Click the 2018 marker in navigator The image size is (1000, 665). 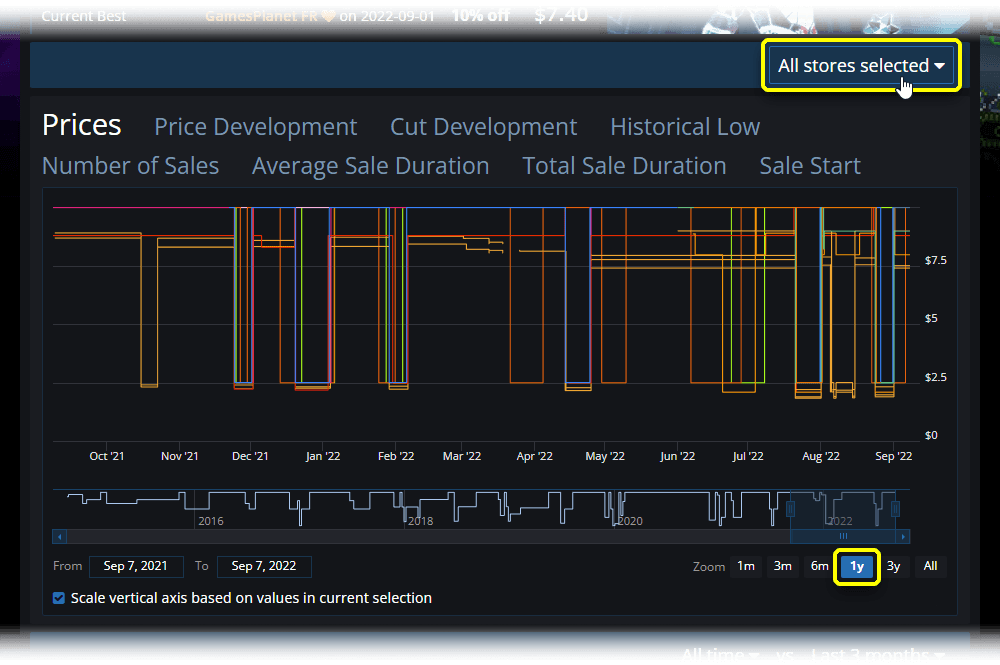[x=420, y=521]
